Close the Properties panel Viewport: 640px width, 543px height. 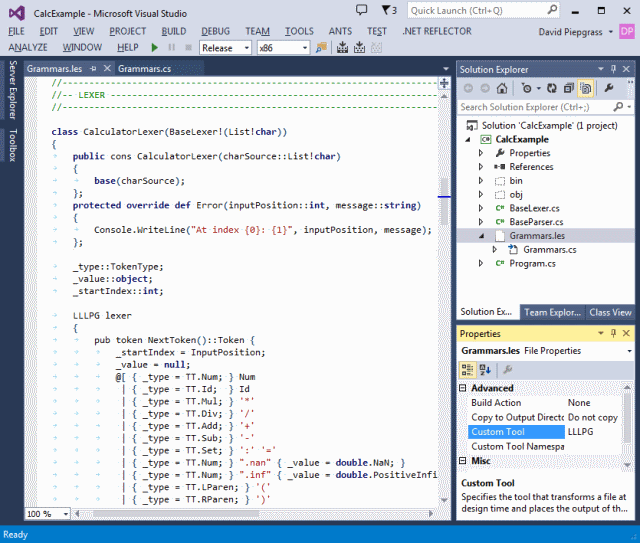click(626, 333)
